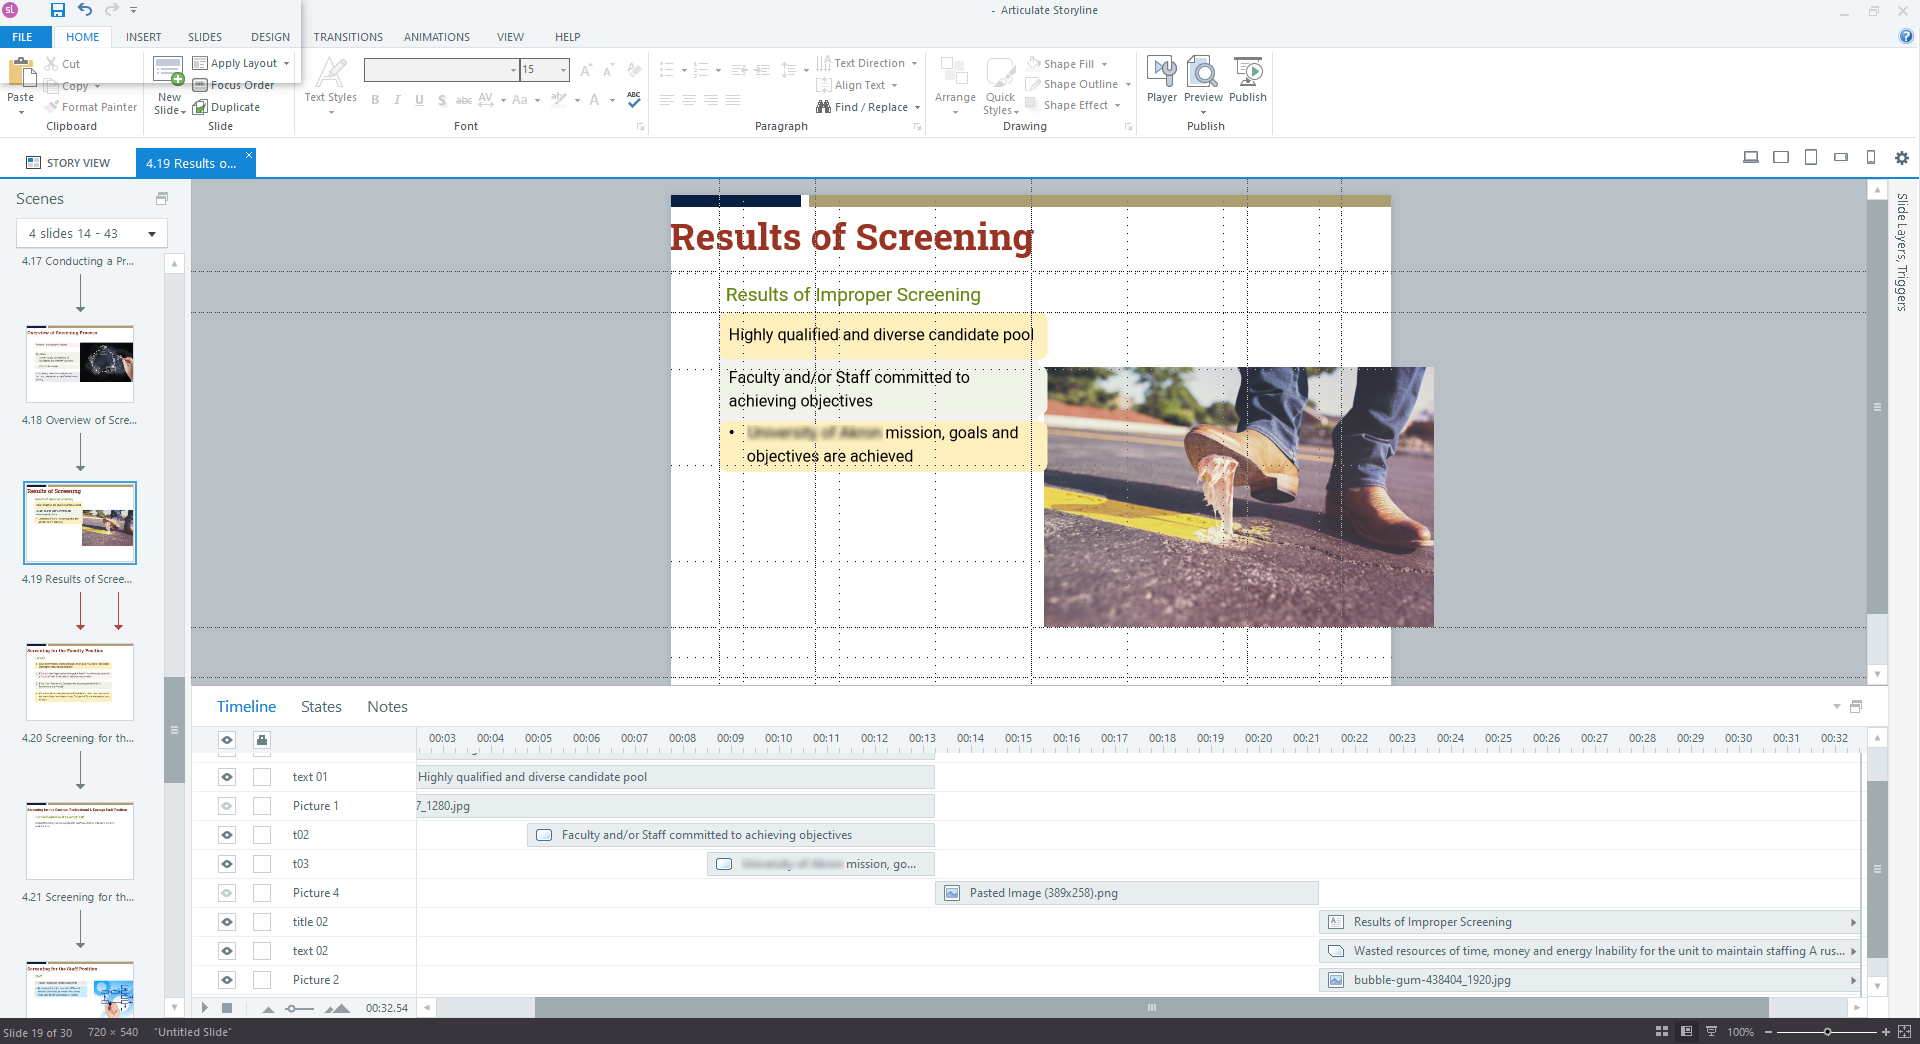Screen dimensions: 1920x1044
Task: Switch to story view icon in status bar
Action: tap(1662, 1031)
